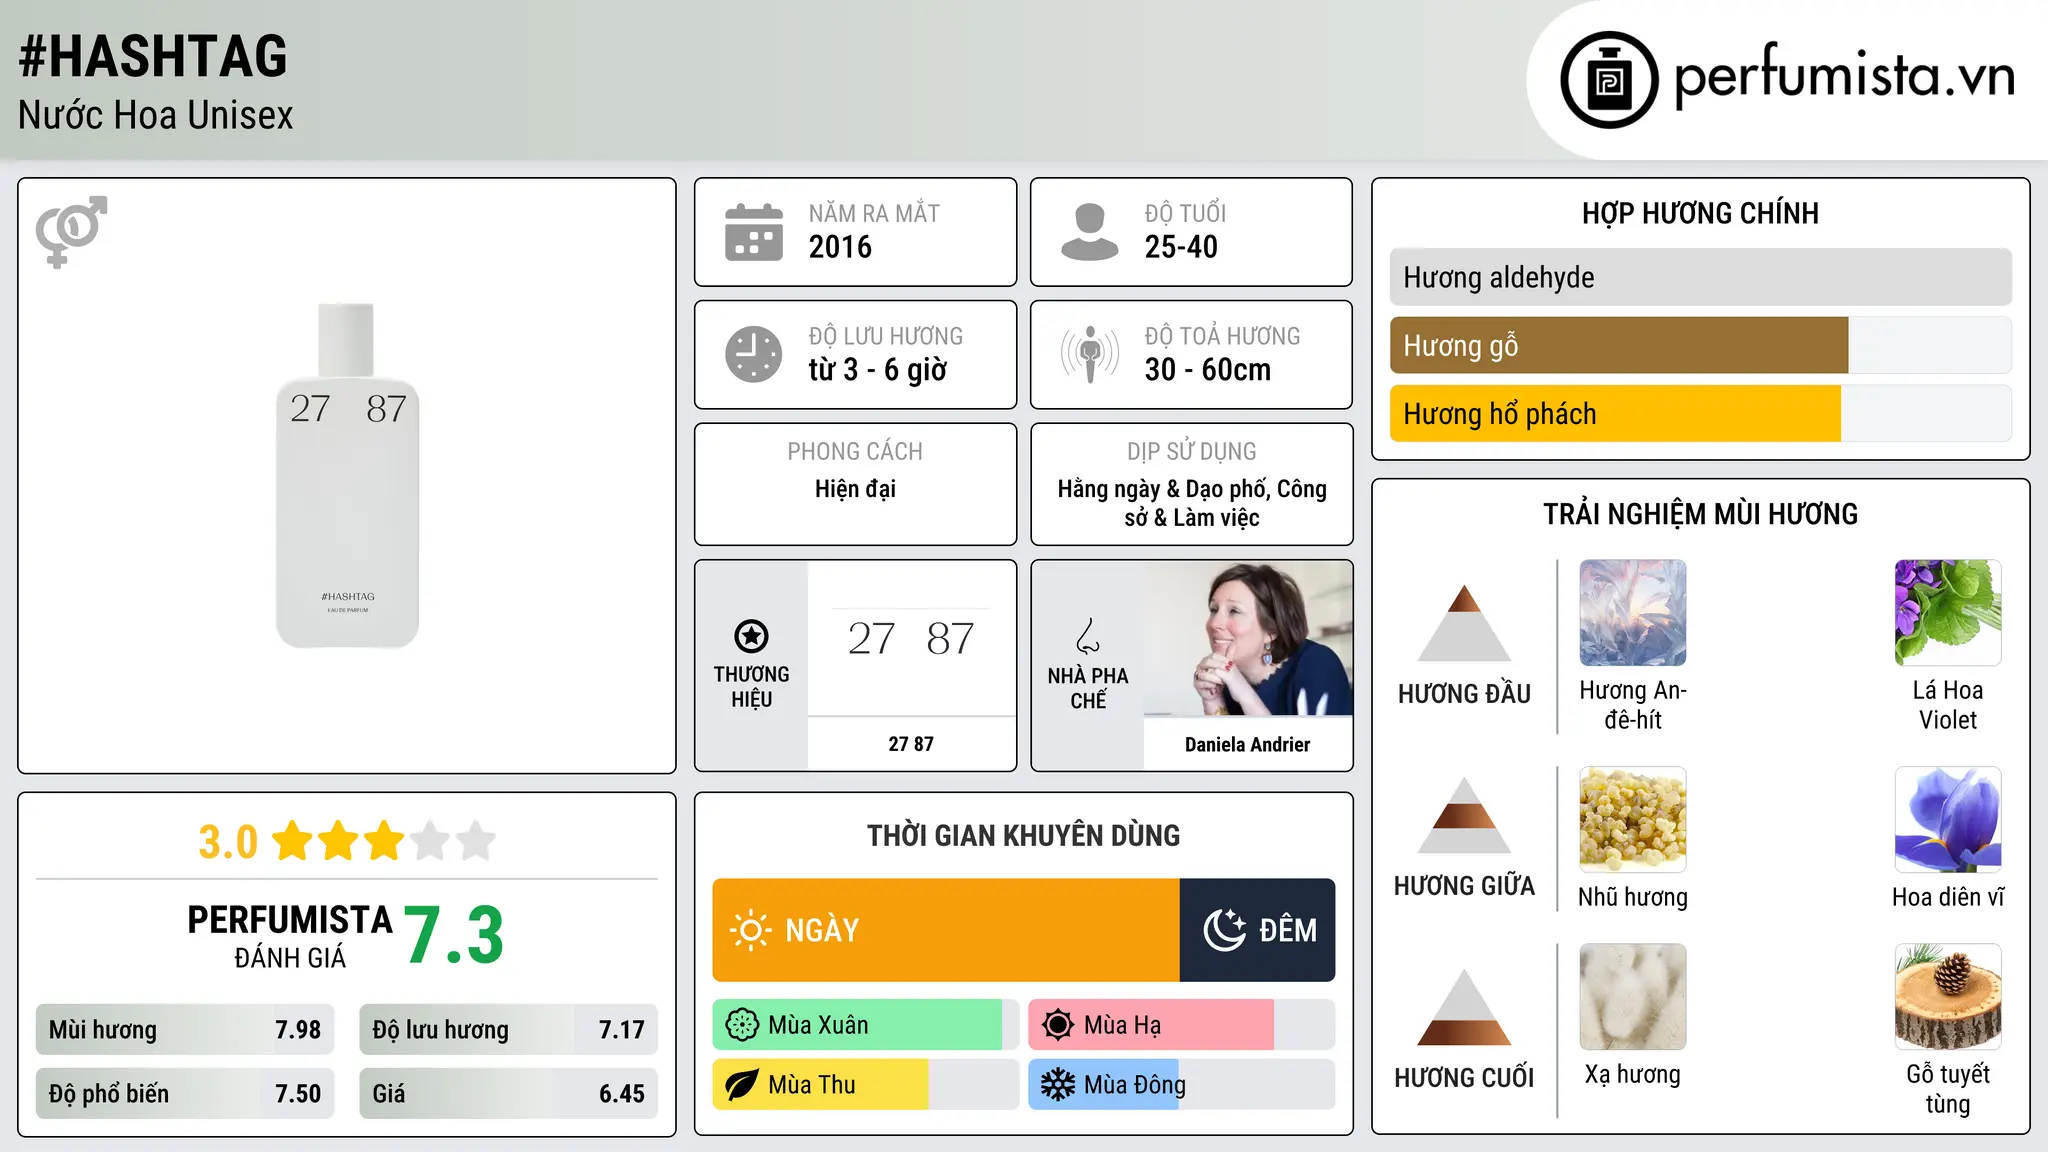Click the leaf icon for Mùa Thu
Viewport: 2048px width, 1152px height.
pos(742,1085)
